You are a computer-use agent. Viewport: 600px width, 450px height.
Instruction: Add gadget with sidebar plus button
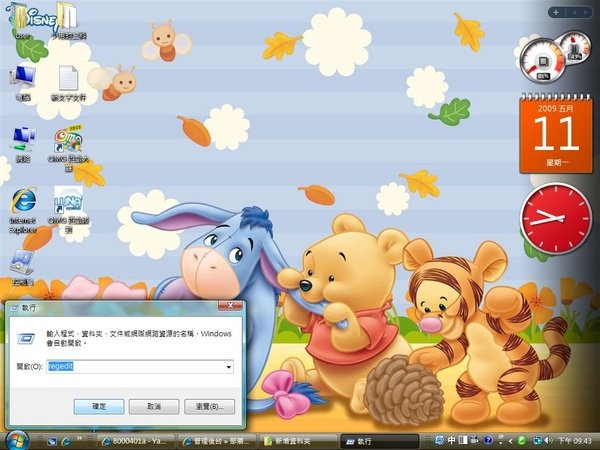point(556,12)
